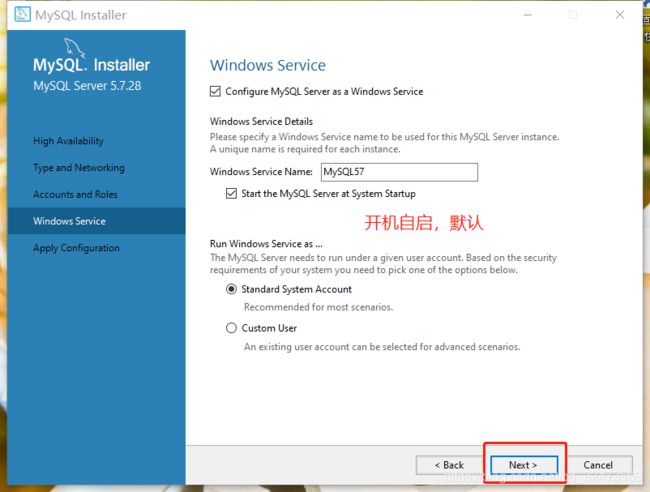Open the Accounts and Roles step
This screenshot has height=492, width=650.
point(75,194)
